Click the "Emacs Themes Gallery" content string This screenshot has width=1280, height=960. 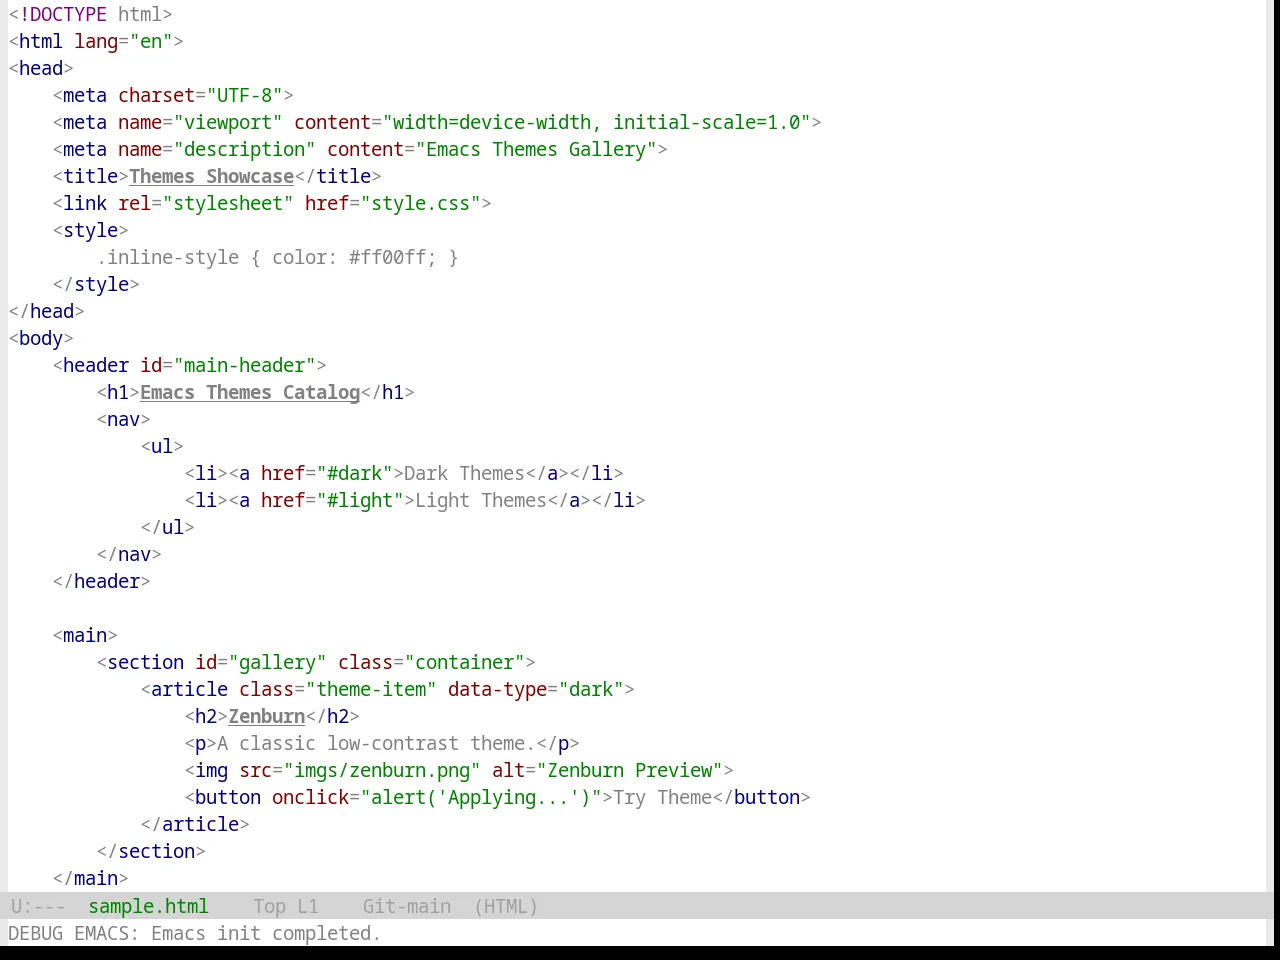536,150
